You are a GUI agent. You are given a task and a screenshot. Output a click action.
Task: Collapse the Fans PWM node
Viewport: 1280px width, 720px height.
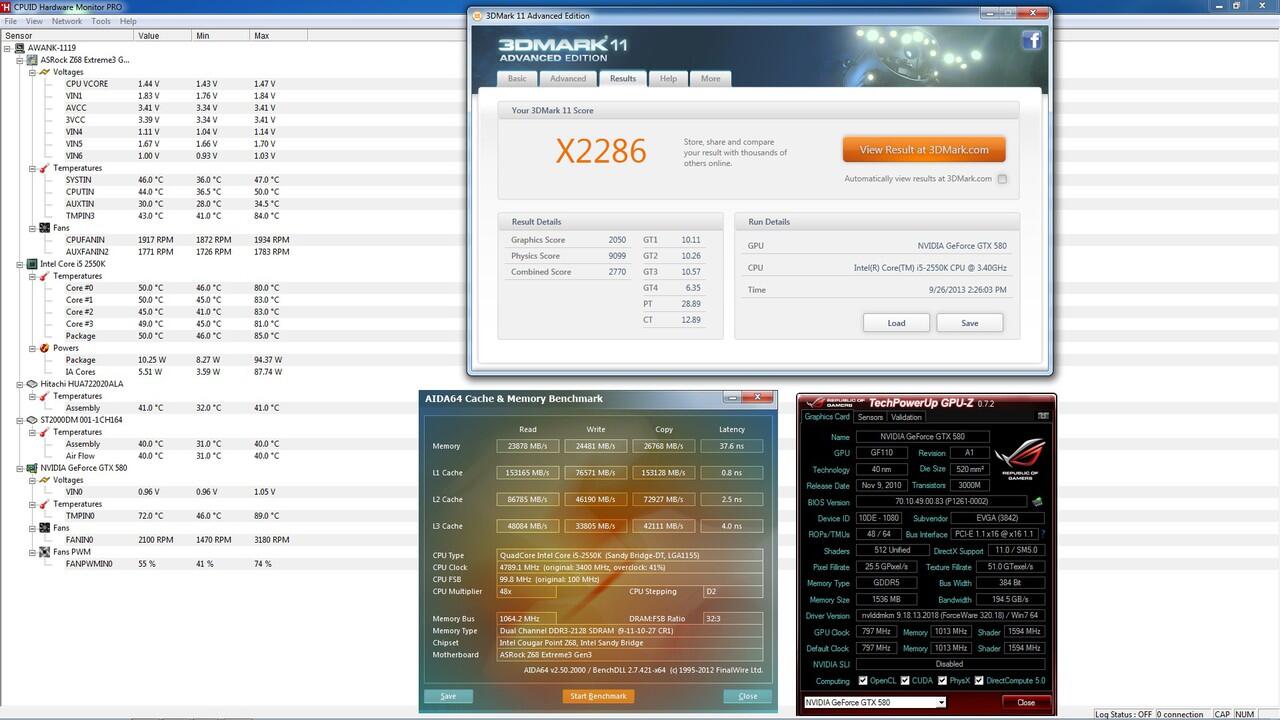32,552
